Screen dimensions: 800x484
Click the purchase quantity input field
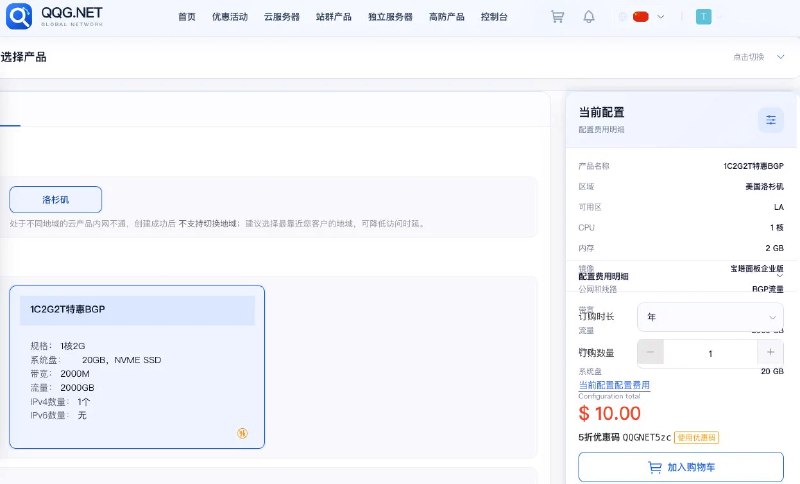pyautogui.click(x=710, y=353)
